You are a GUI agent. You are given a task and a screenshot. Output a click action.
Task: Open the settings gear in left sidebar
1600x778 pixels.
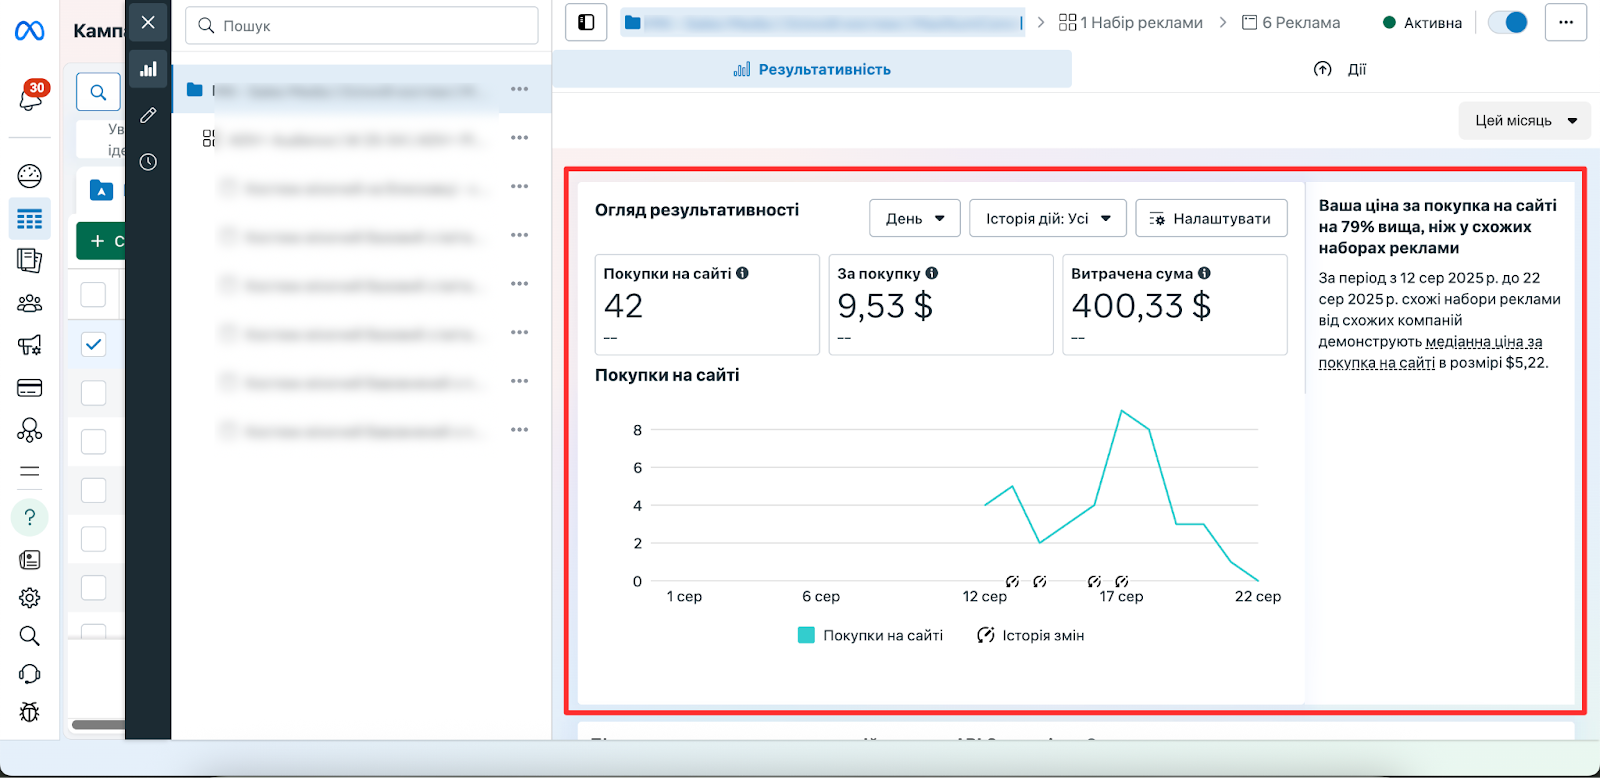30,598
